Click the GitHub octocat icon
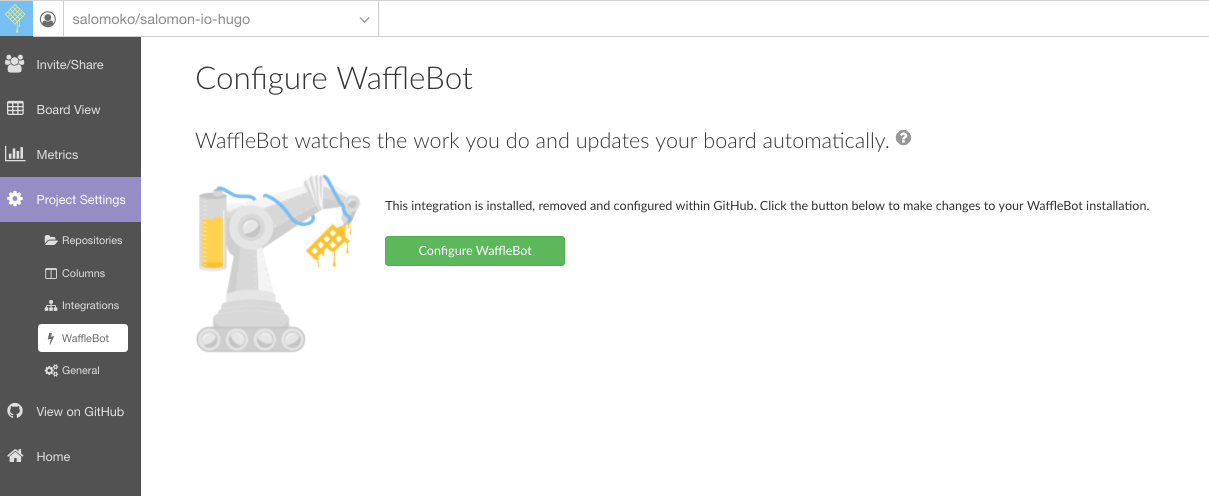Screen dimensions: 1209x496 [15, 411]
